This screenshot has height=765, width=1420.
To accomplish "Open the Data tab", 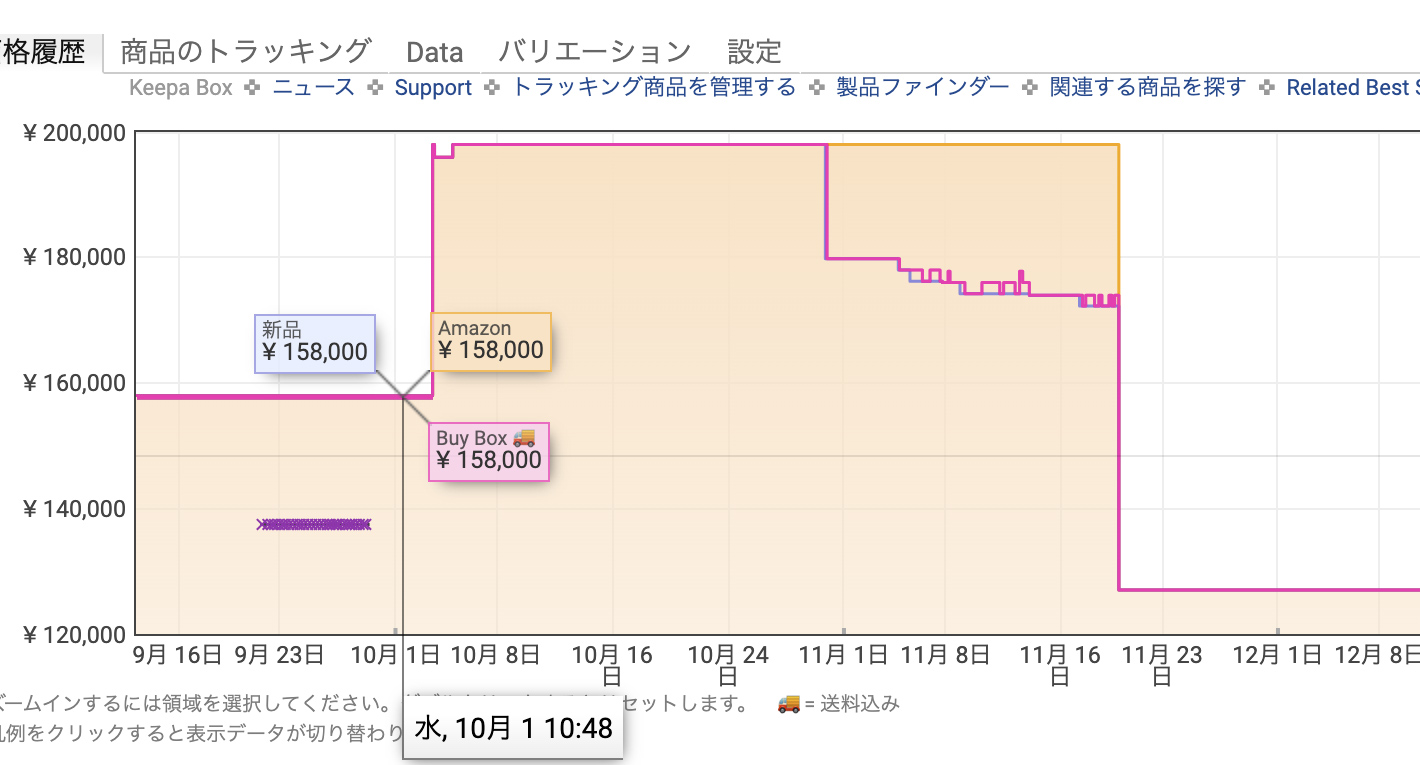I will pyautogui.click(x=435, y=52).
